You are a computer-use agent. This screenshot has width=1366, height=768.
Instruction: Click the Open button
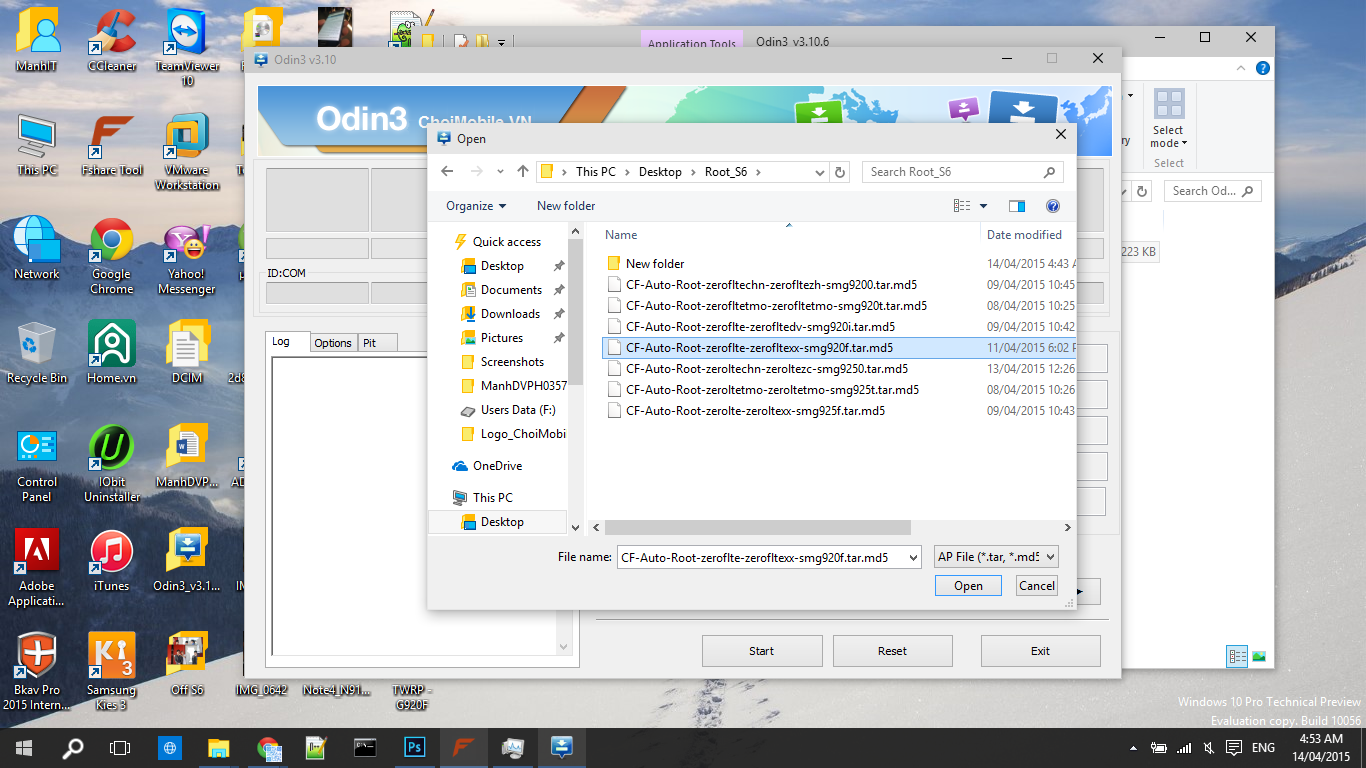point(968,586)
